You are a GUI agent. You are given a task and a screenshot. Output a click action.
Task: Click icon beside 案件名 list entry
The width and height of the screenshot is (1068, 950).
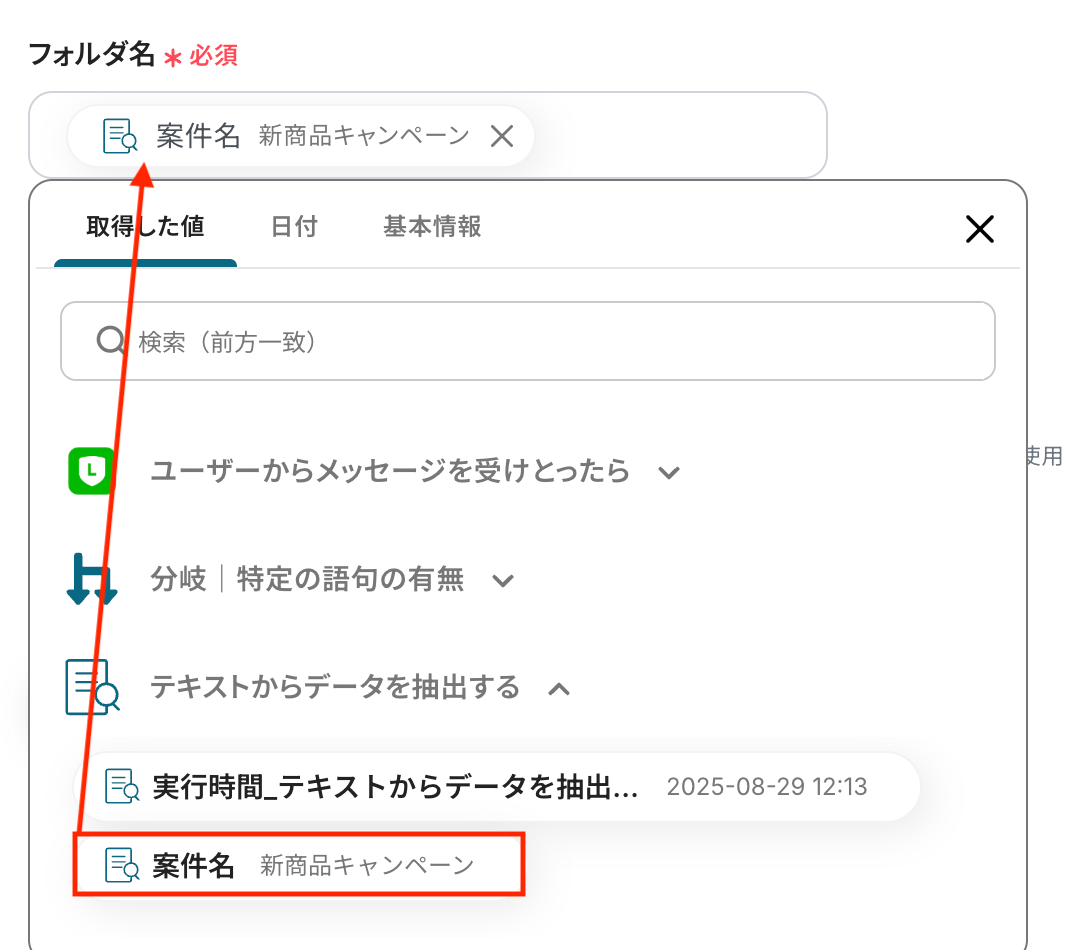click(x=122, y=866)
